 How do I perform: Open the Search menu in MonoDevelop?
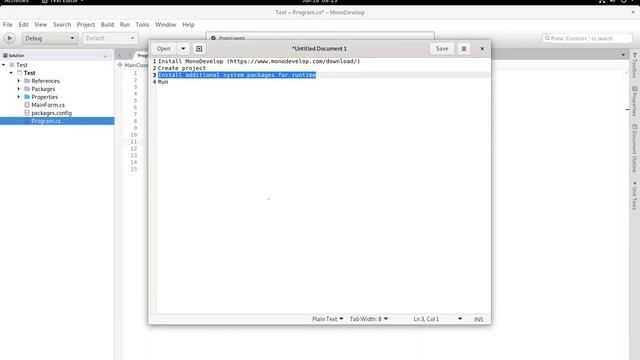pos(62,25)
